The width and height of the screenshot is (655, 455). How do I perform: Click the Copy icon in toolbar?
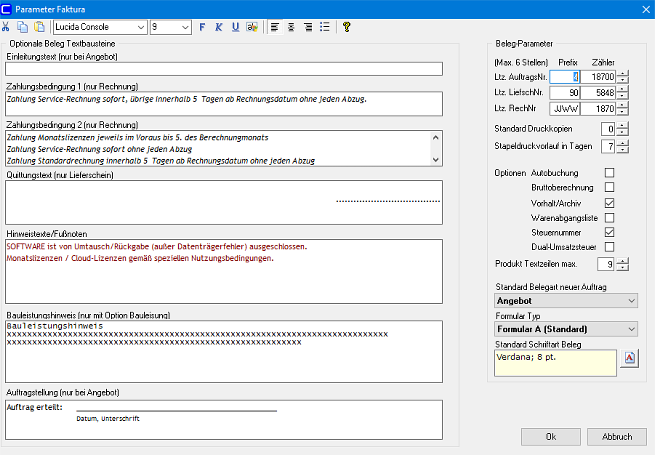(22, 27)
